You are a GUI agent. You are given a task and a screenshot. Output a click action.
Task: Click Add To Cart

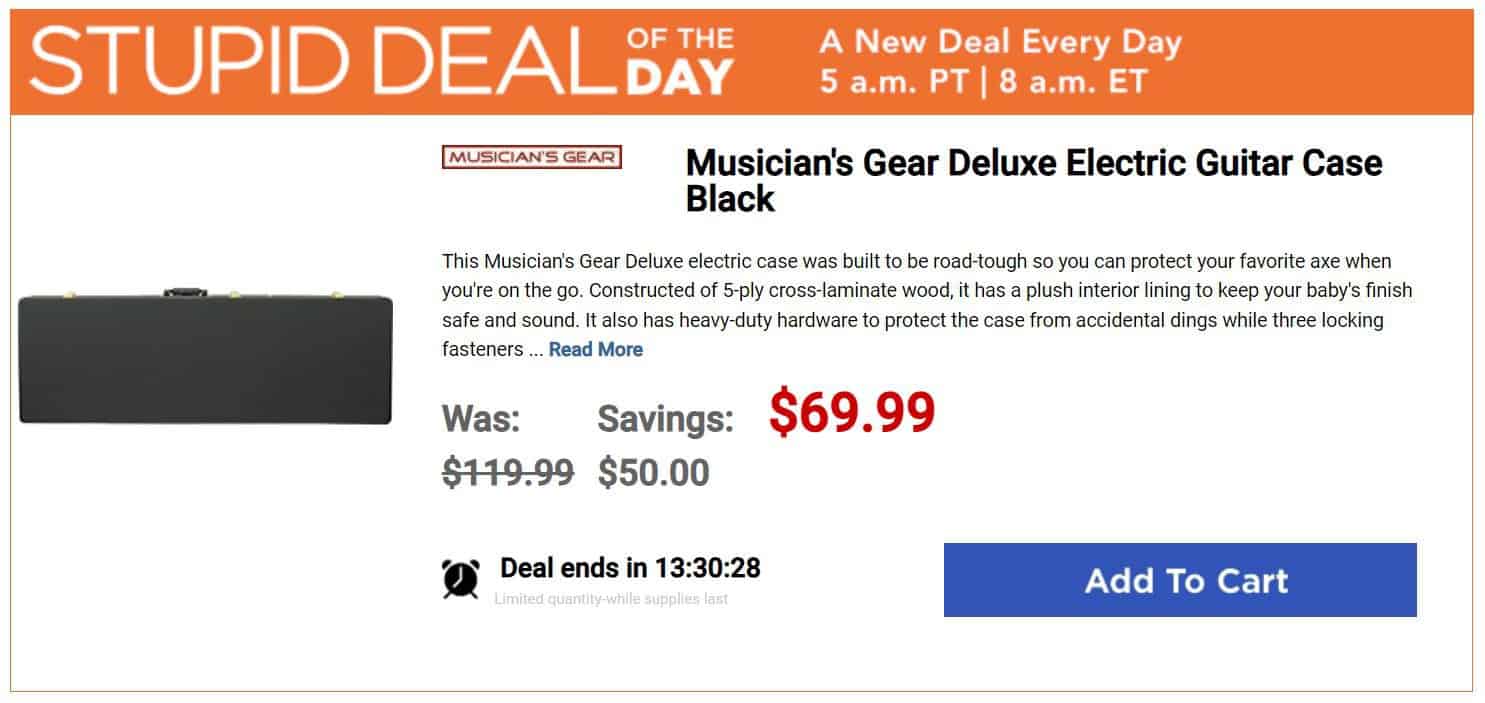1180,581
